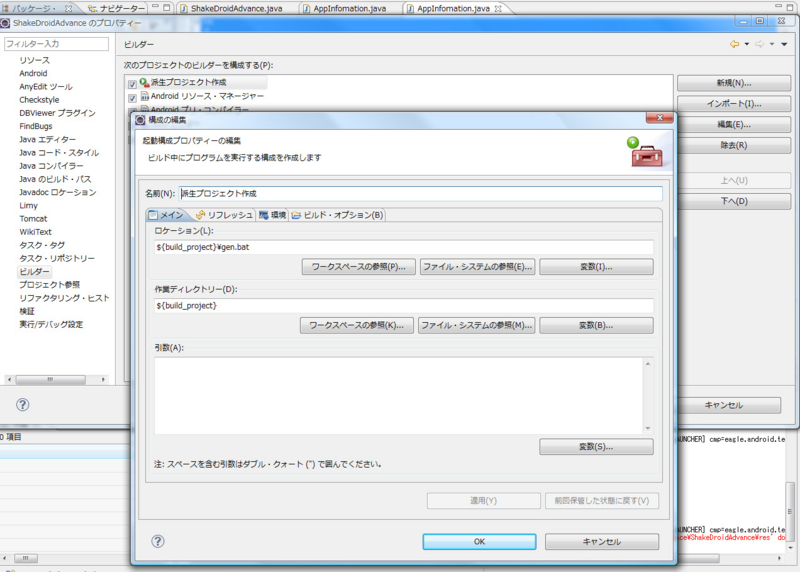The width and height of the screenshot is (800, 572).
Task: Toggle checkbox for Android リソース・マネージャー builder
Action: (x=133, y=97)
